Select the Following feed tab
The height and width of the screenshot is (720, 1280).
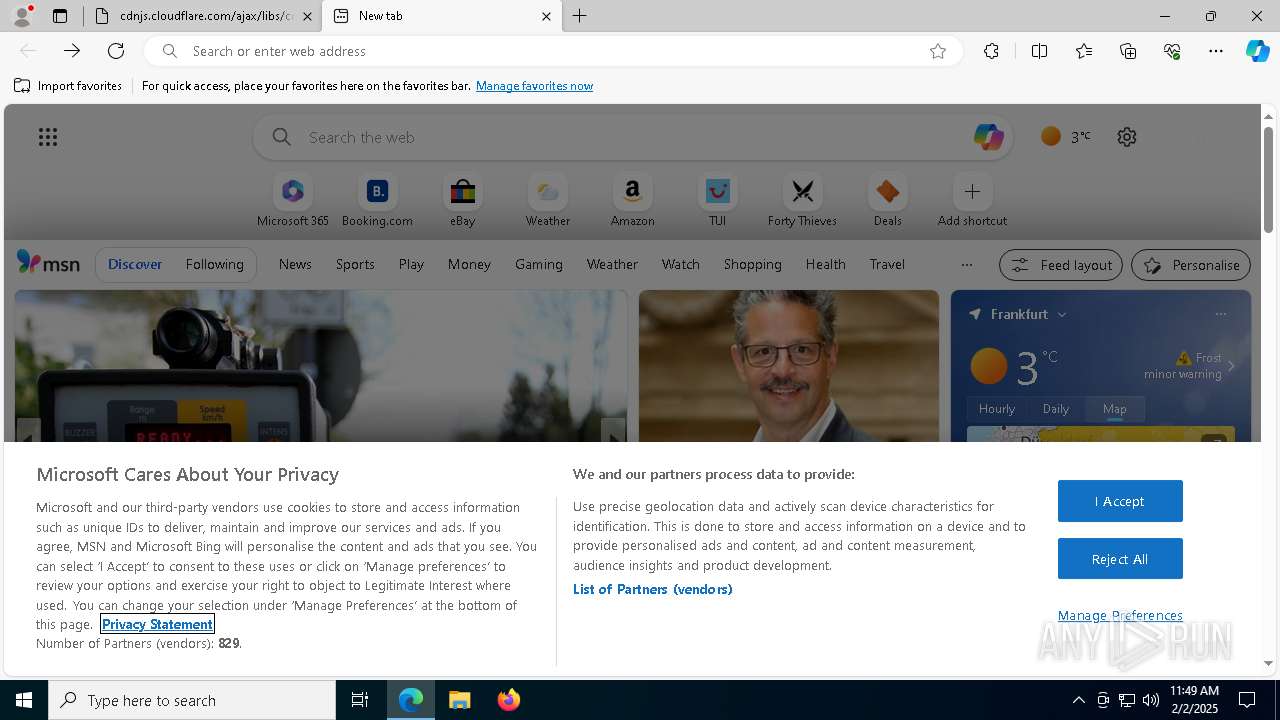(x=214, y=265)
